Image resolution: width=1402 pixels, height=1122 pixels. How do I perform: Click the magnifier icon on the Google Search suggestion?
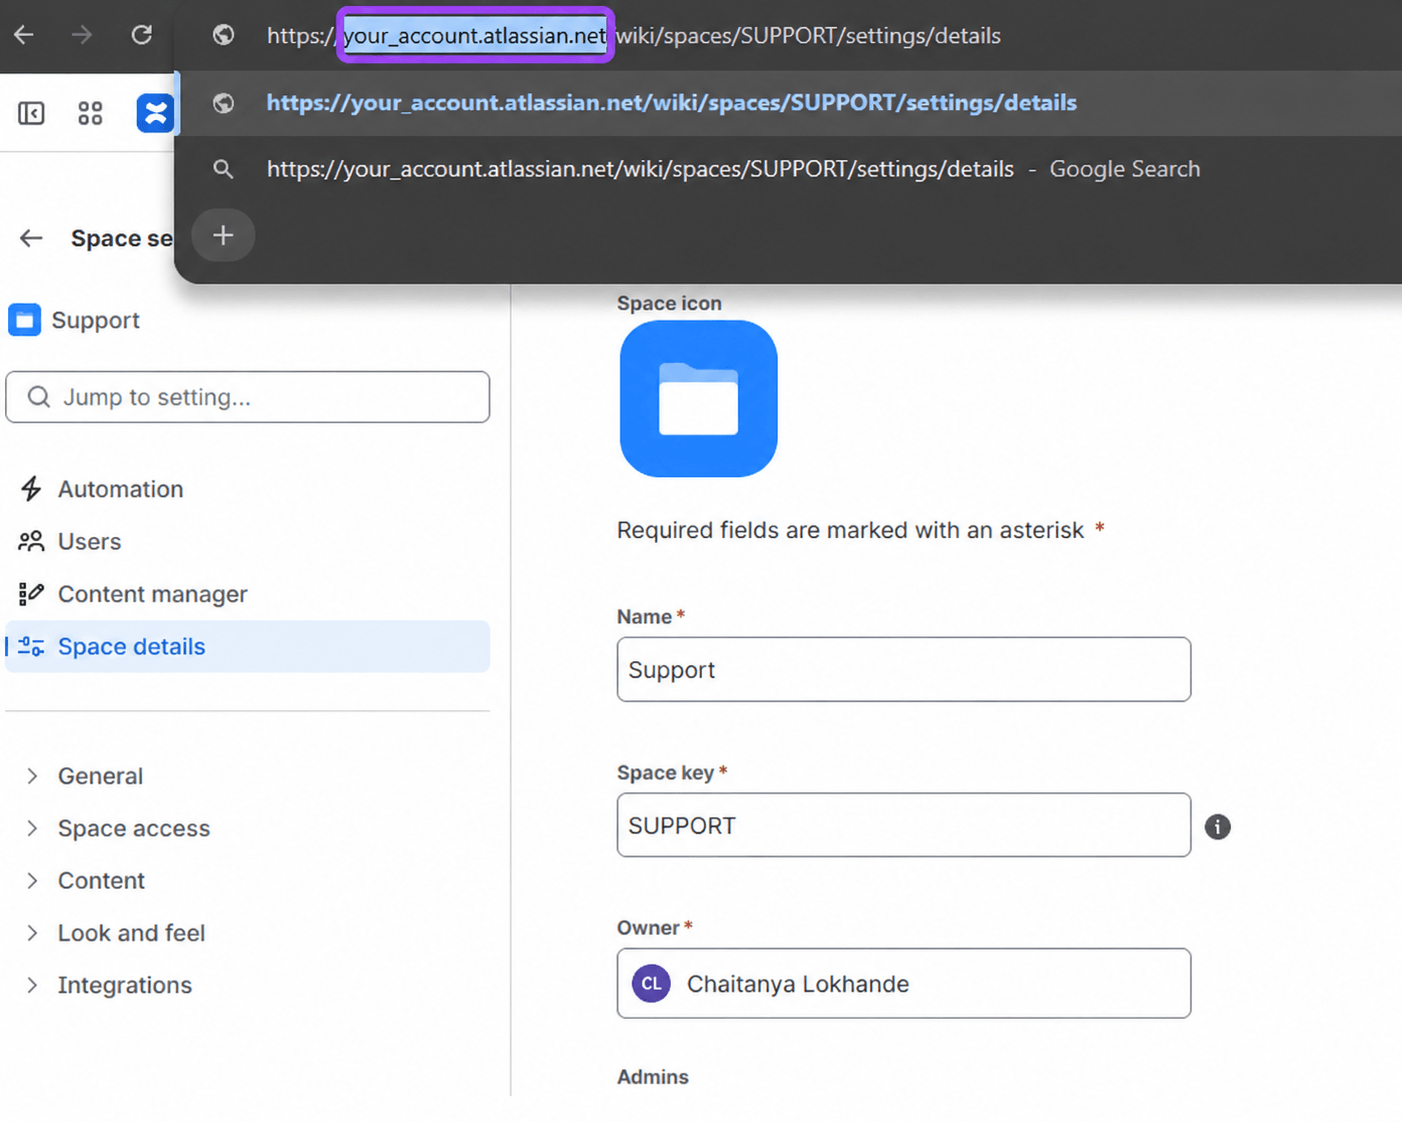[223, 169]
